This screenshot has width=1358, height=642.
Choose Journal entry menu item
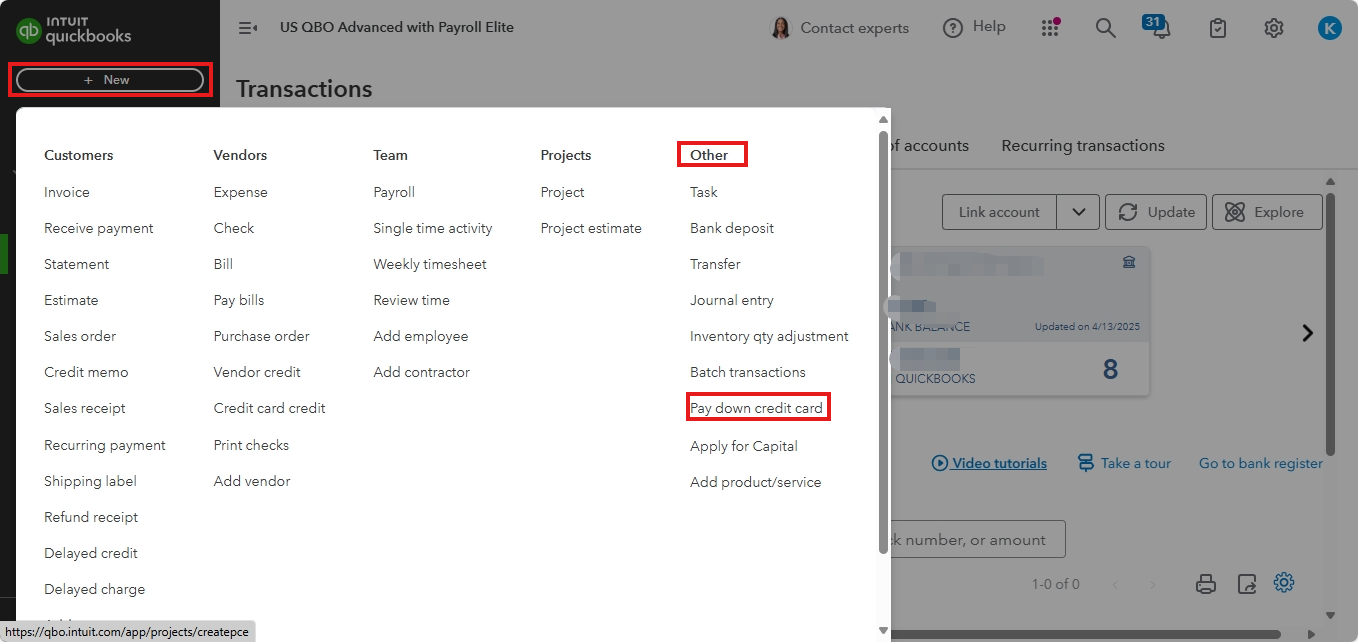732,300
